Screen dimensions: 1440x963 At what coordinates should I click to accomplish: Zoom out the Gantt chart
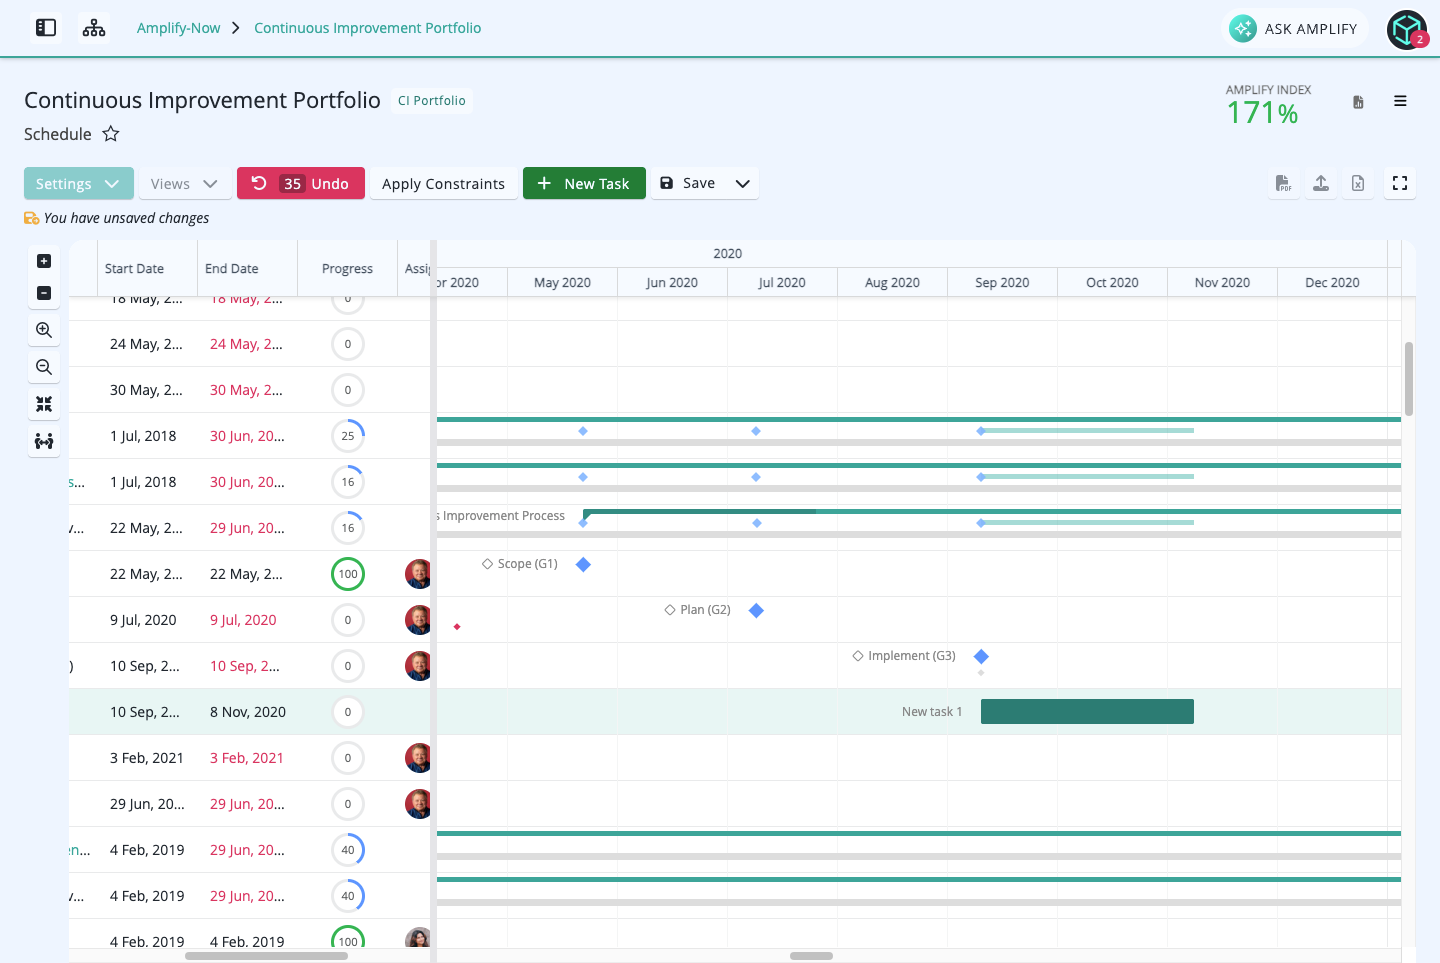tap(44, 367)
